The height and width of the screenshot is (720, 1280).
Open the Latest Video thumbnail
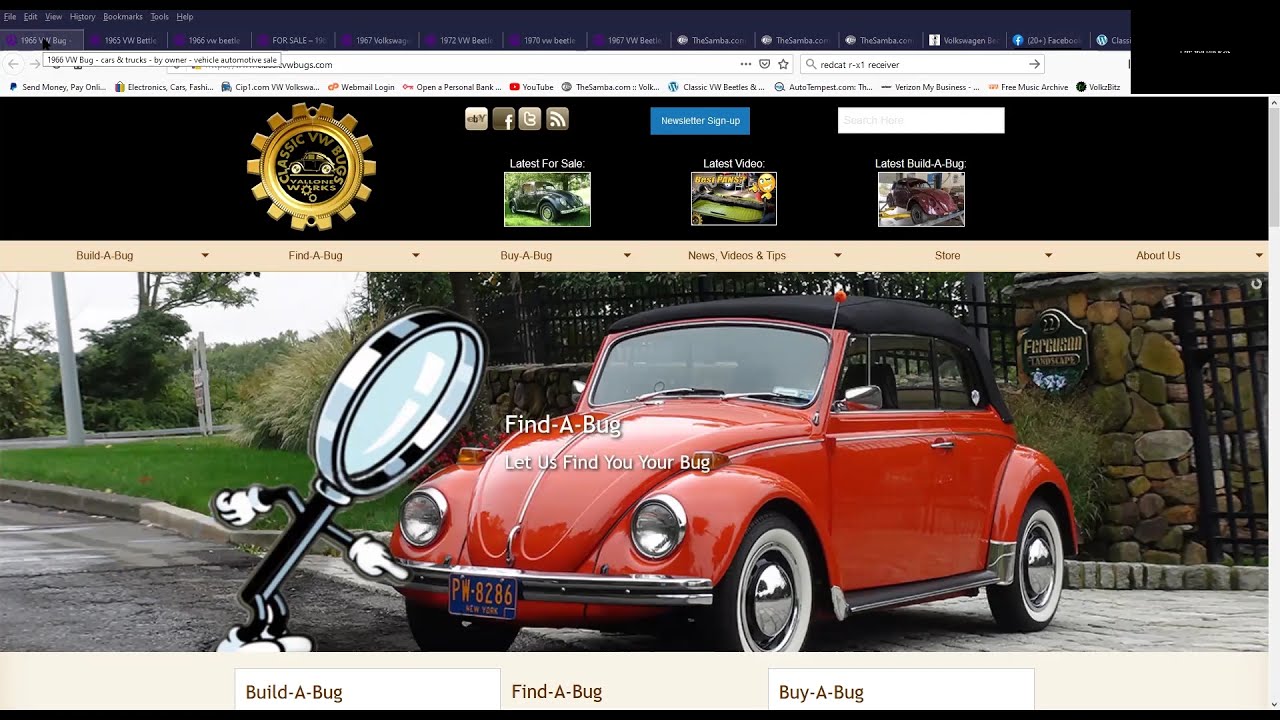pos(734,199)
